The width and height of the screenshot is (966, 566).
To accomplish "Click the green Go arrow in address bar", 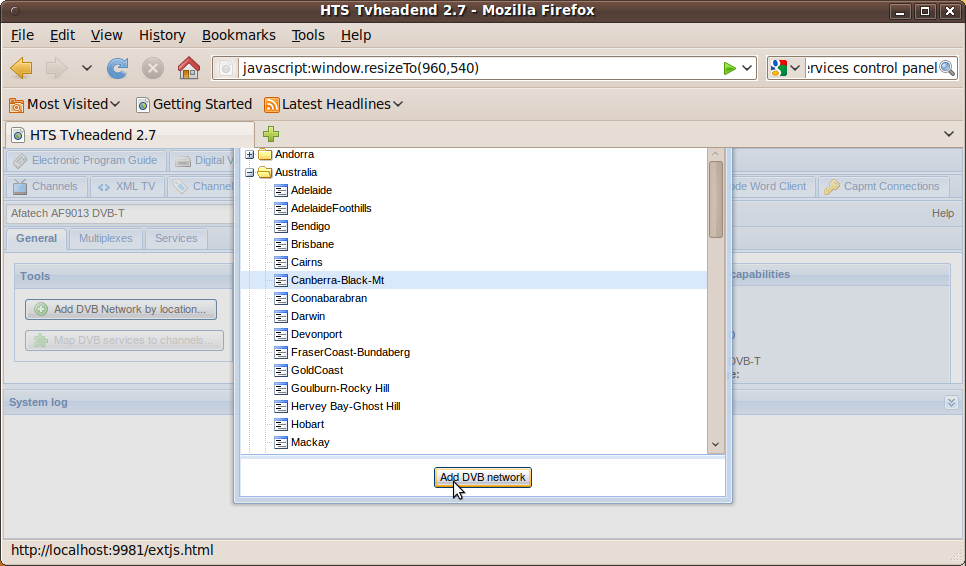I will pos(729,68).
